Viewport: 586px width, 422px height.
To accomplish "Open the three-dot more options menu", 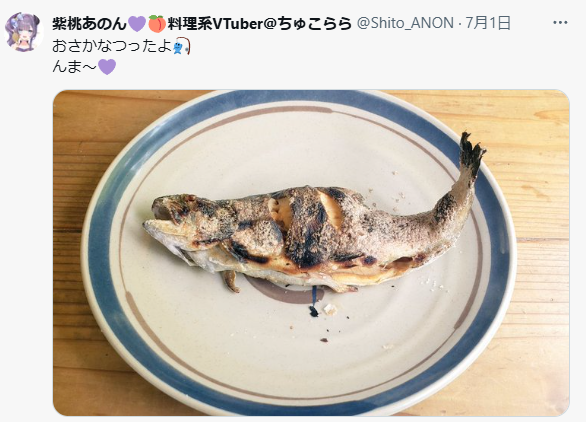I will pyautogui.click(x=560, y=23).
